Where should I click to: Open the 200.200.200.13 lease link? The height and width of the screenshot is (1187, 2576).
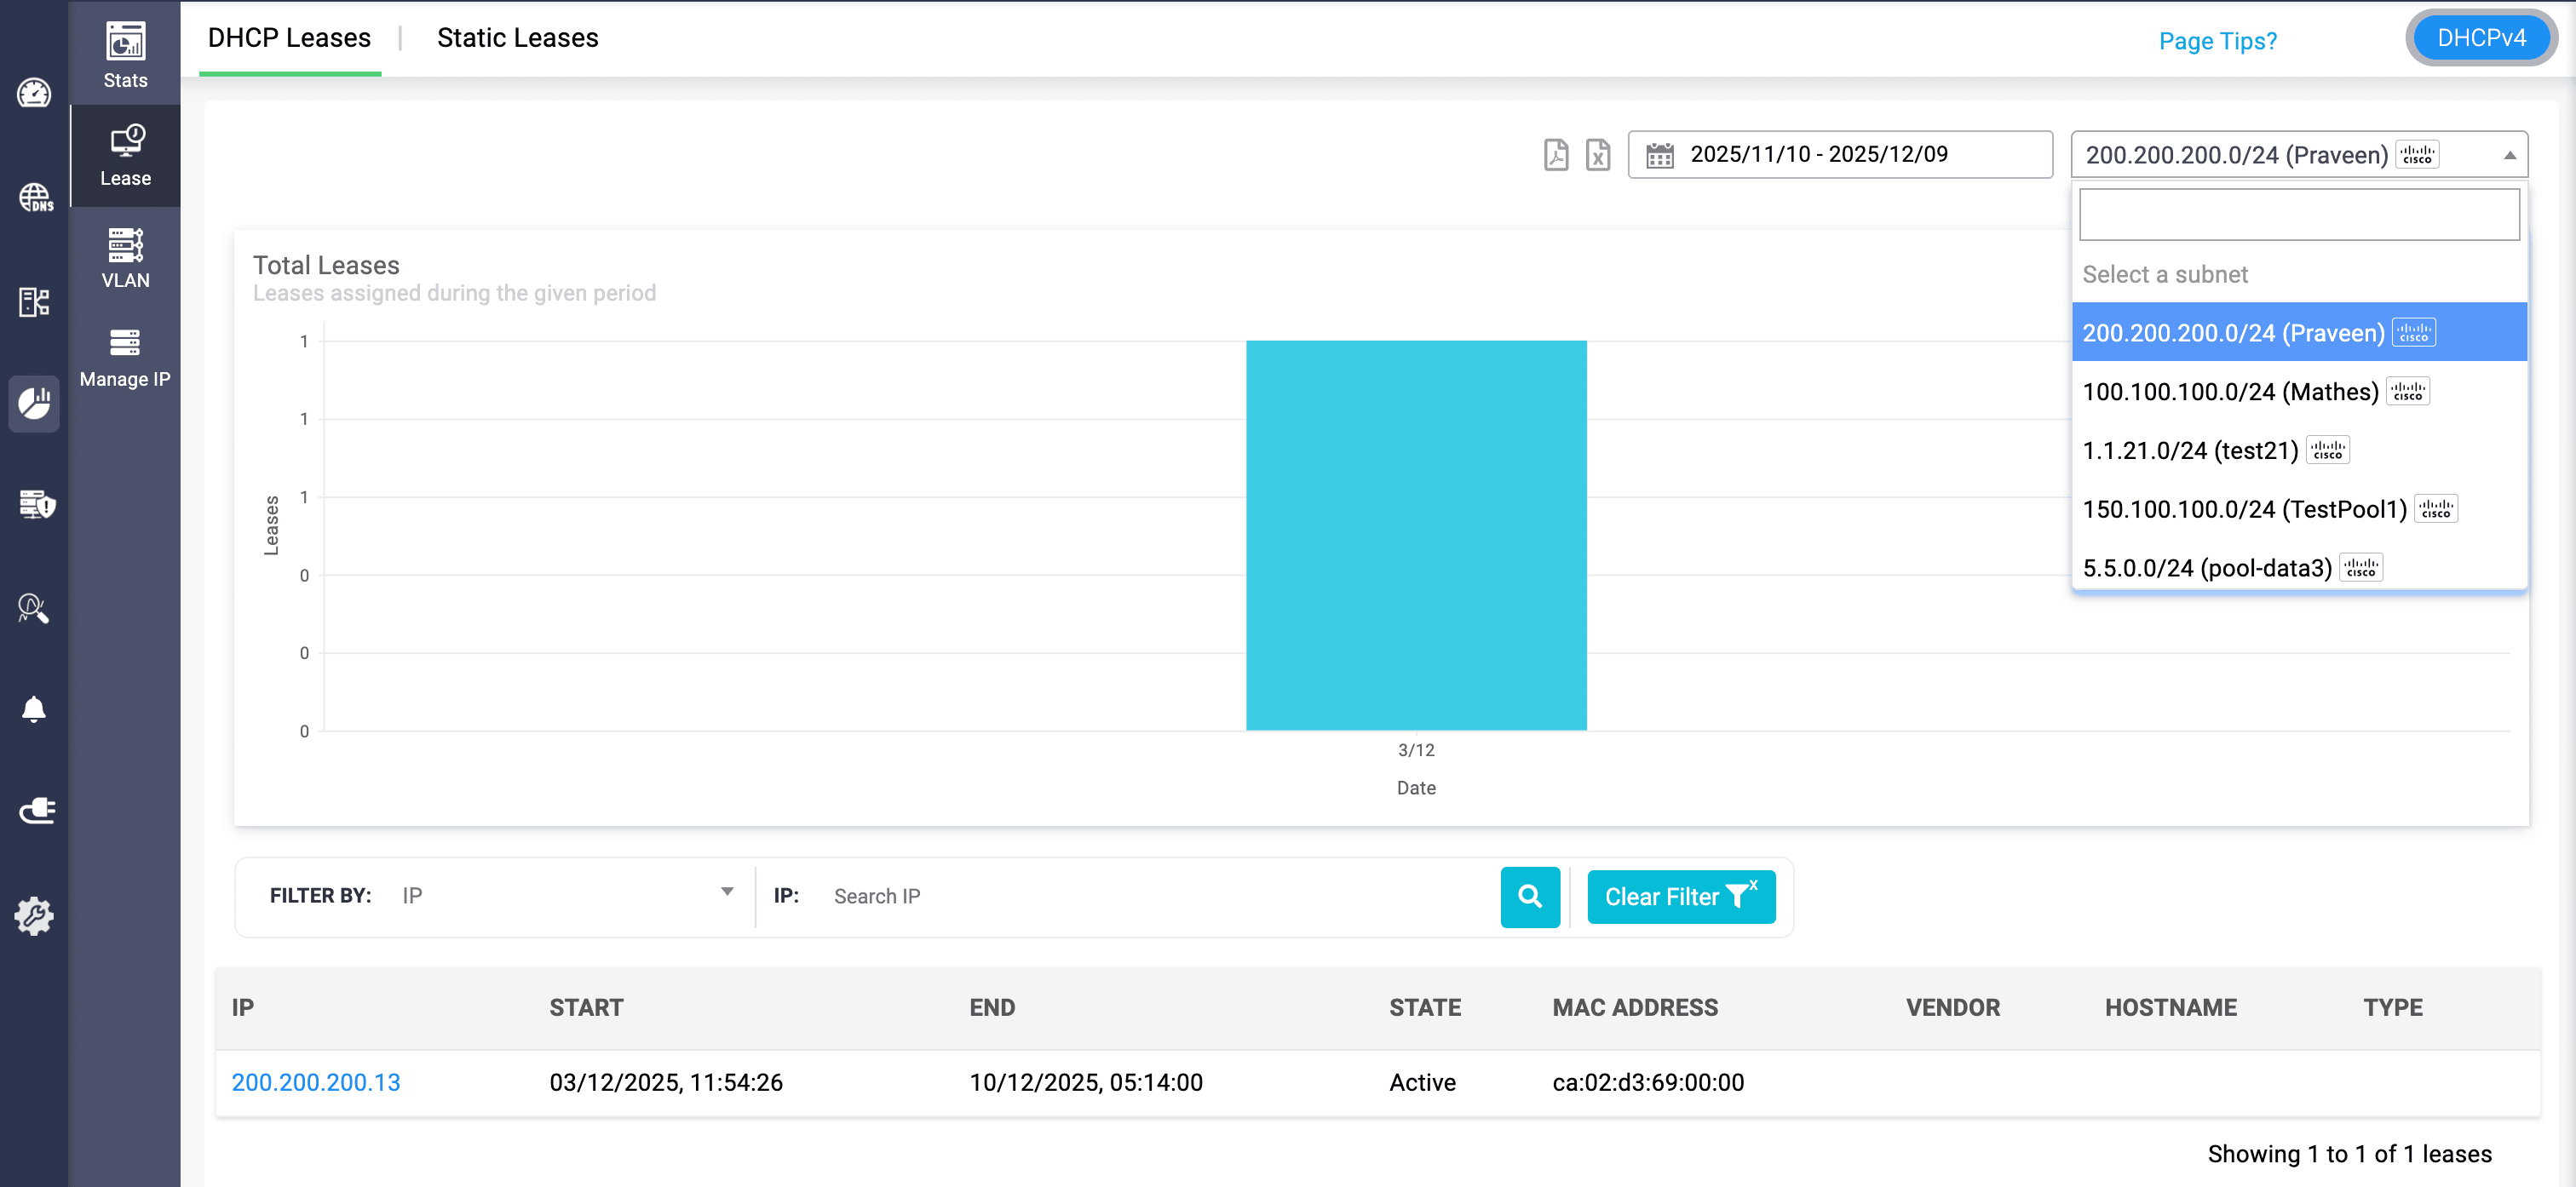(x=315, y=1082)
